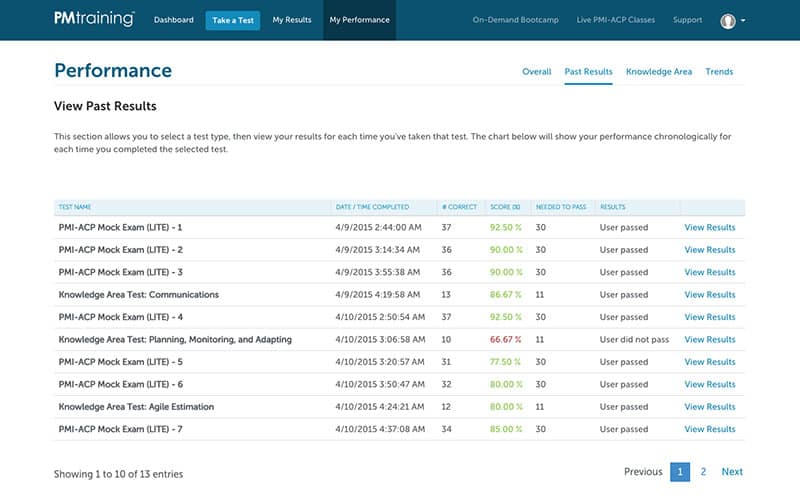Select page 1 in pagination
This screenshot has width=800, height=503.
coord(680,472)
